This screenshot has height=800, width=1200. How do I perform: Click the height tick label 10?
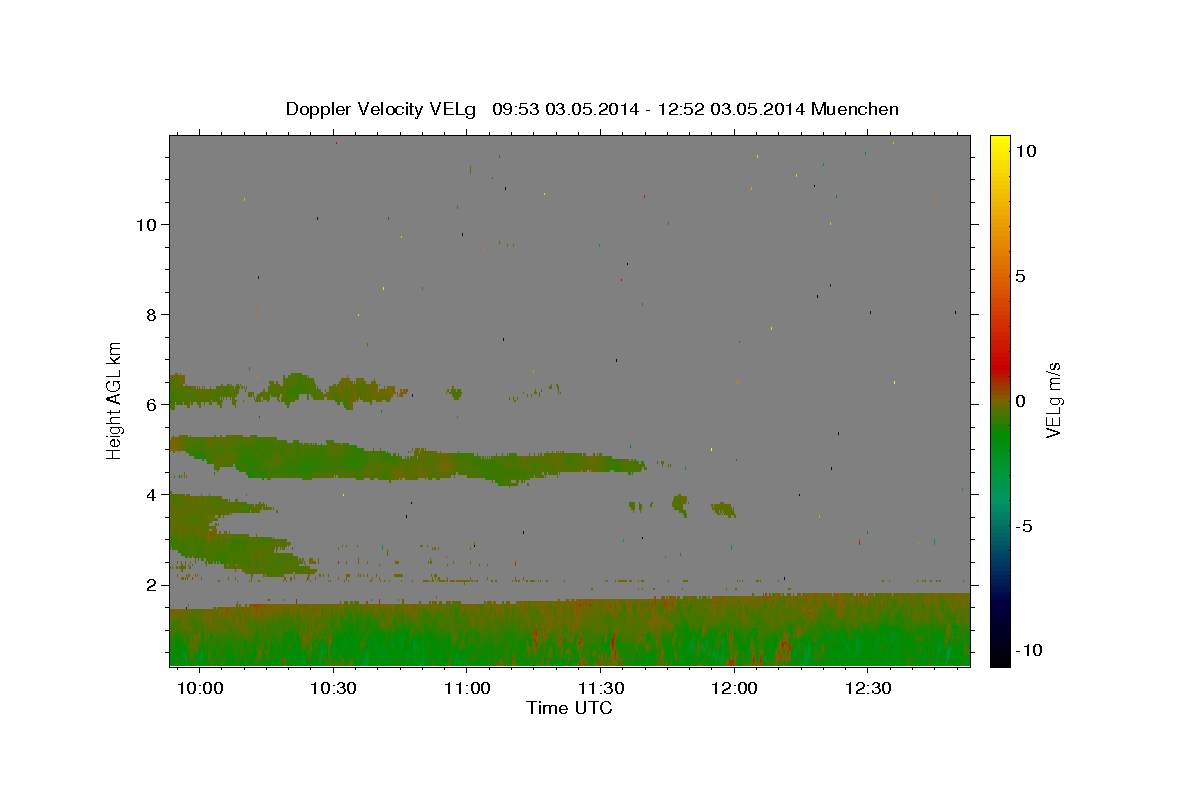(148, 225)
